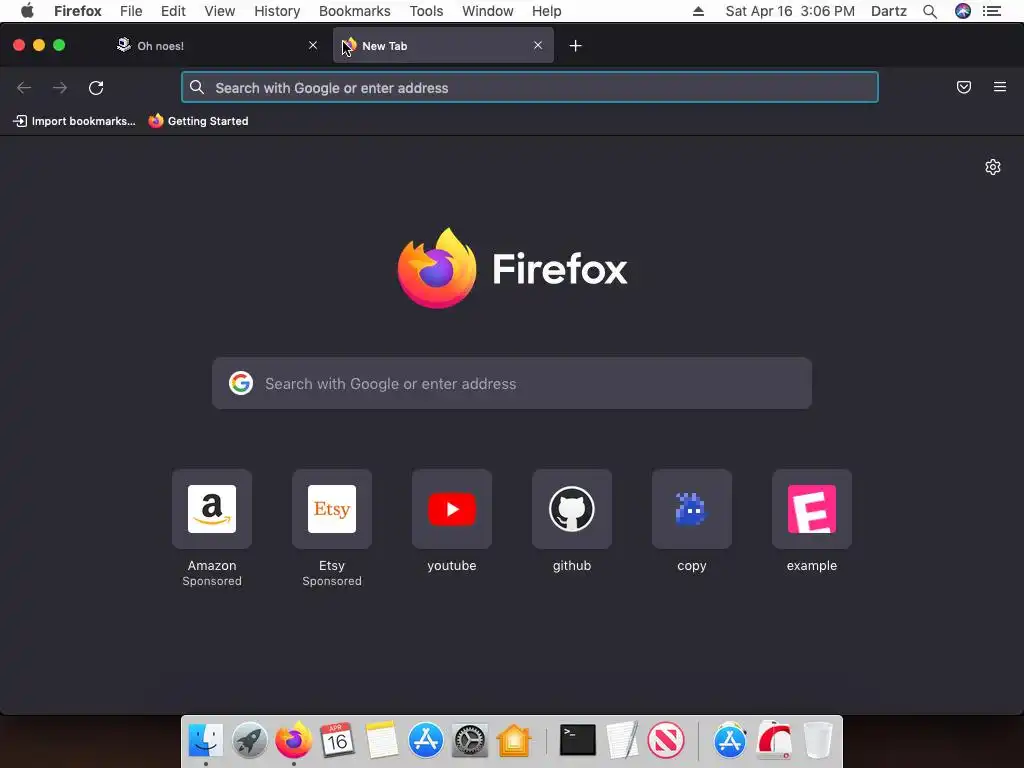Screen dimensions: 1024x768
Task: Open the History menu
Action: (277, 11)
